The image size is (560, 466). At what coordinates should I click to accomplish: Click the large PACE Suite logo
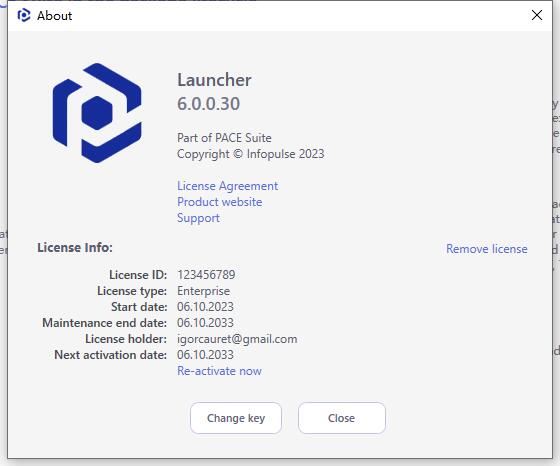(x=97, y=113)
